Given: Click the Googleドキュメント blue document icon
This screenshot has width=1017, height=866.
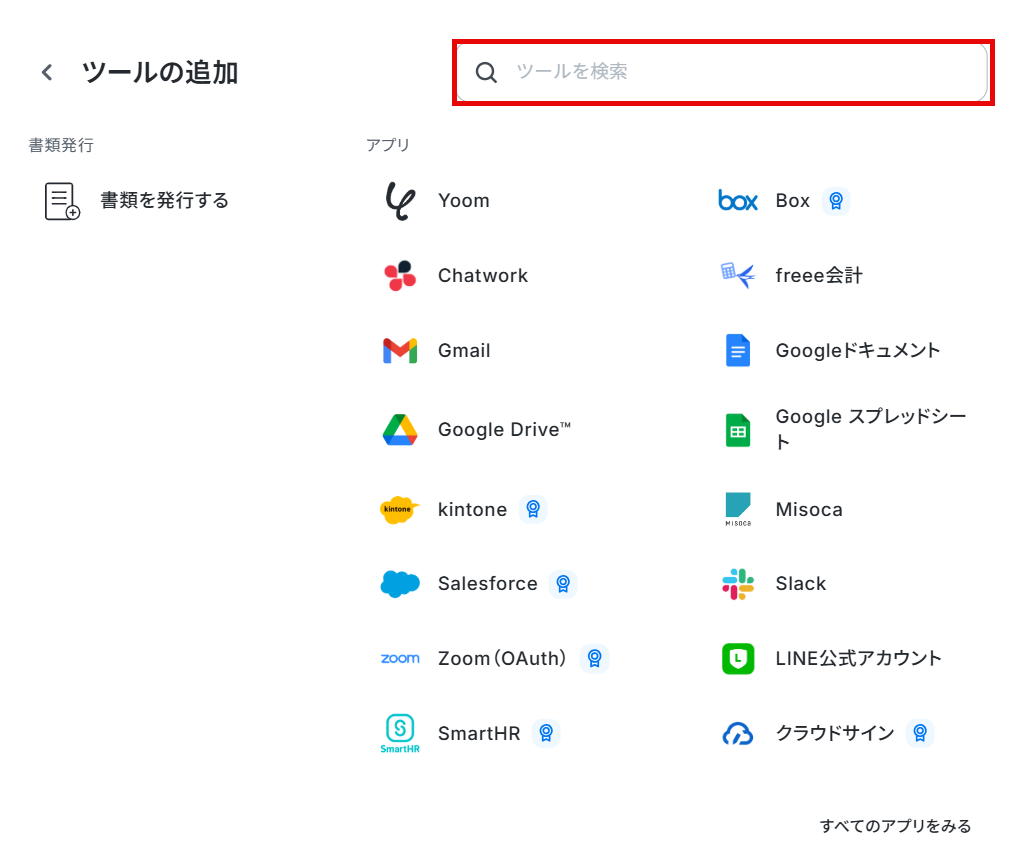Looking at the screenshot, I should tap(738, 350).
